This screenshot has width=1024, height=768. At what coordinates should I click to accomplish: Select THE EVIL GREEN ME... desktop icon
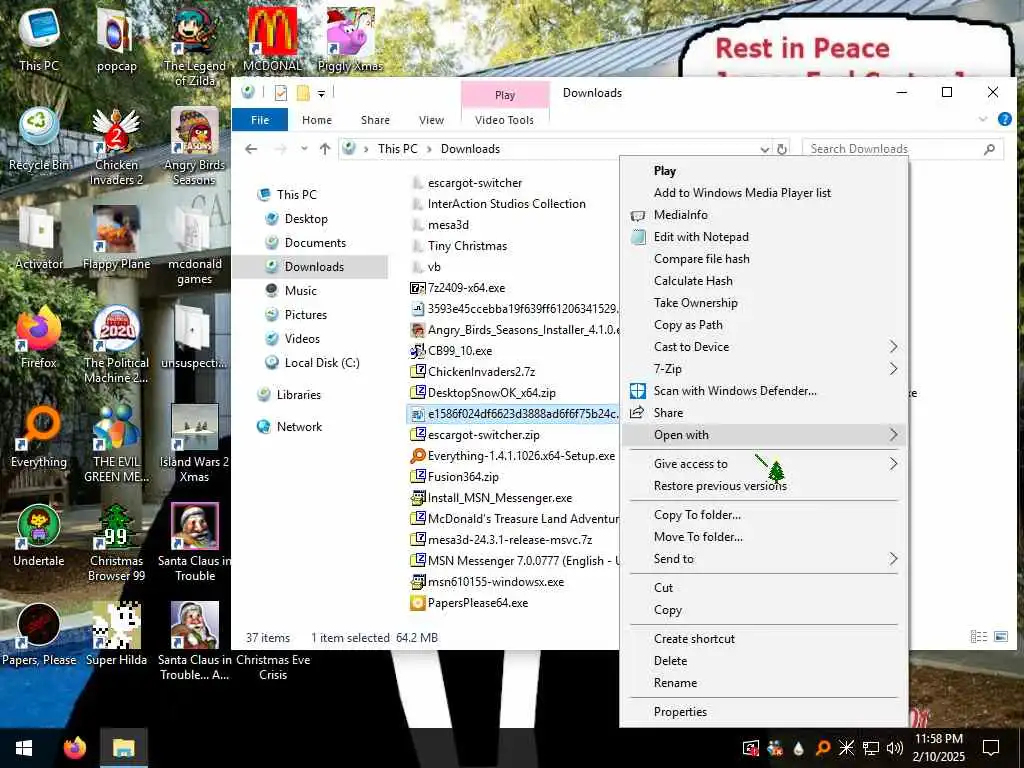116,444
